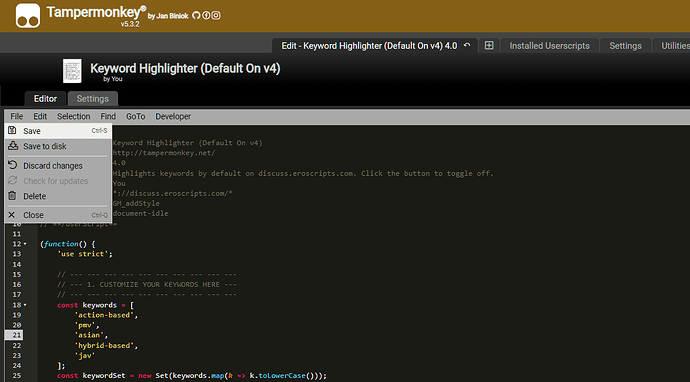Click line number 21 in the gutter
The width and height of the screenshot is (690, 382).
(x=17, y=335)
